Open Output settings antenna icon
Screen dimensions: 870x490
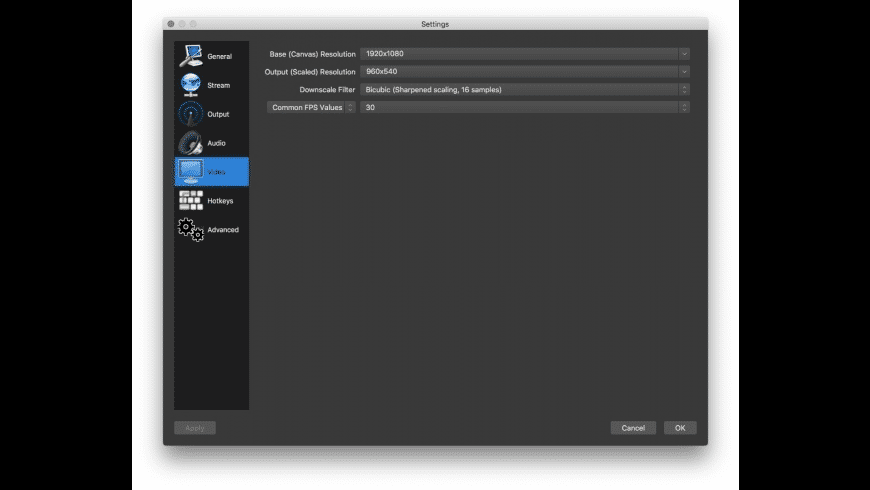coord(191,114)
